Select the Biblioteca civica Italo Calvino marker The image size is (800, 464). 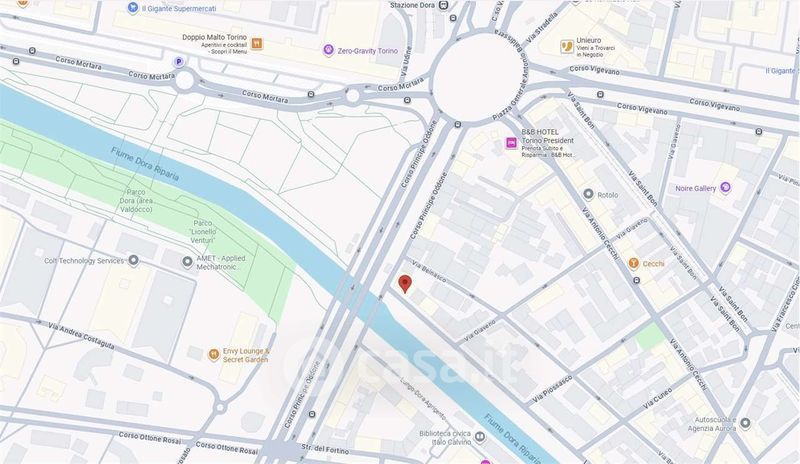(x=480, y=437)
